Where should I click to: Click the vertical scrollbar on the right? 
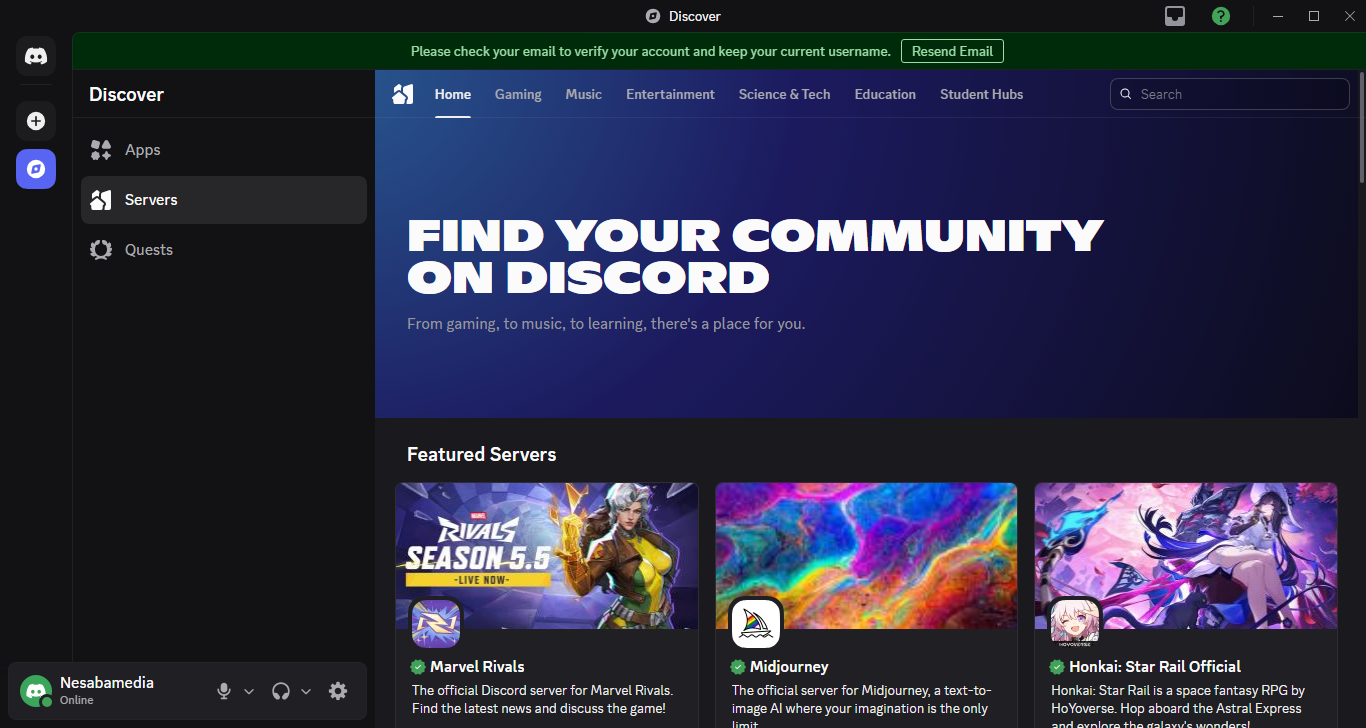coord(1361,130)
